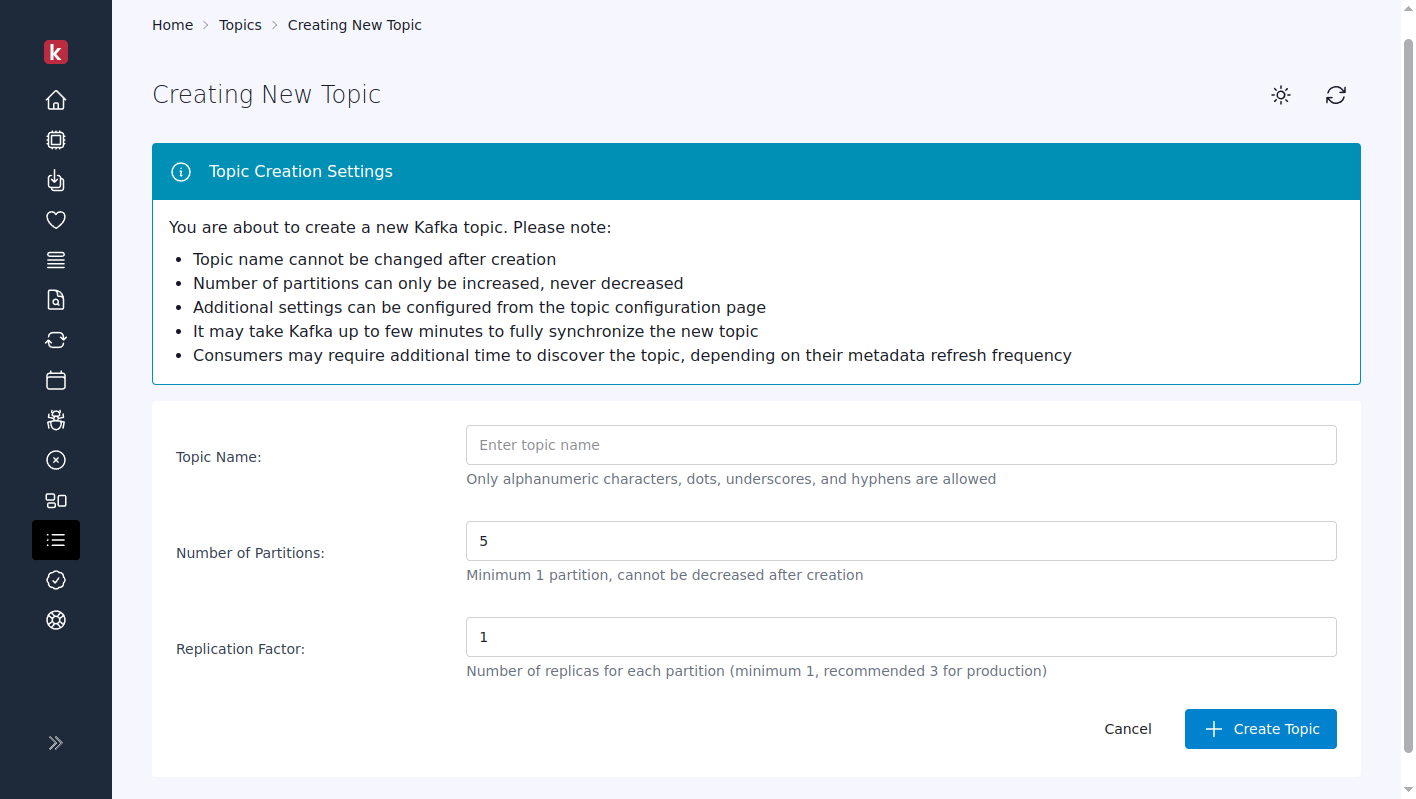1416x799 pixels.
Task: Cancel the topic creation
Action: click(x=1128, y=728)
